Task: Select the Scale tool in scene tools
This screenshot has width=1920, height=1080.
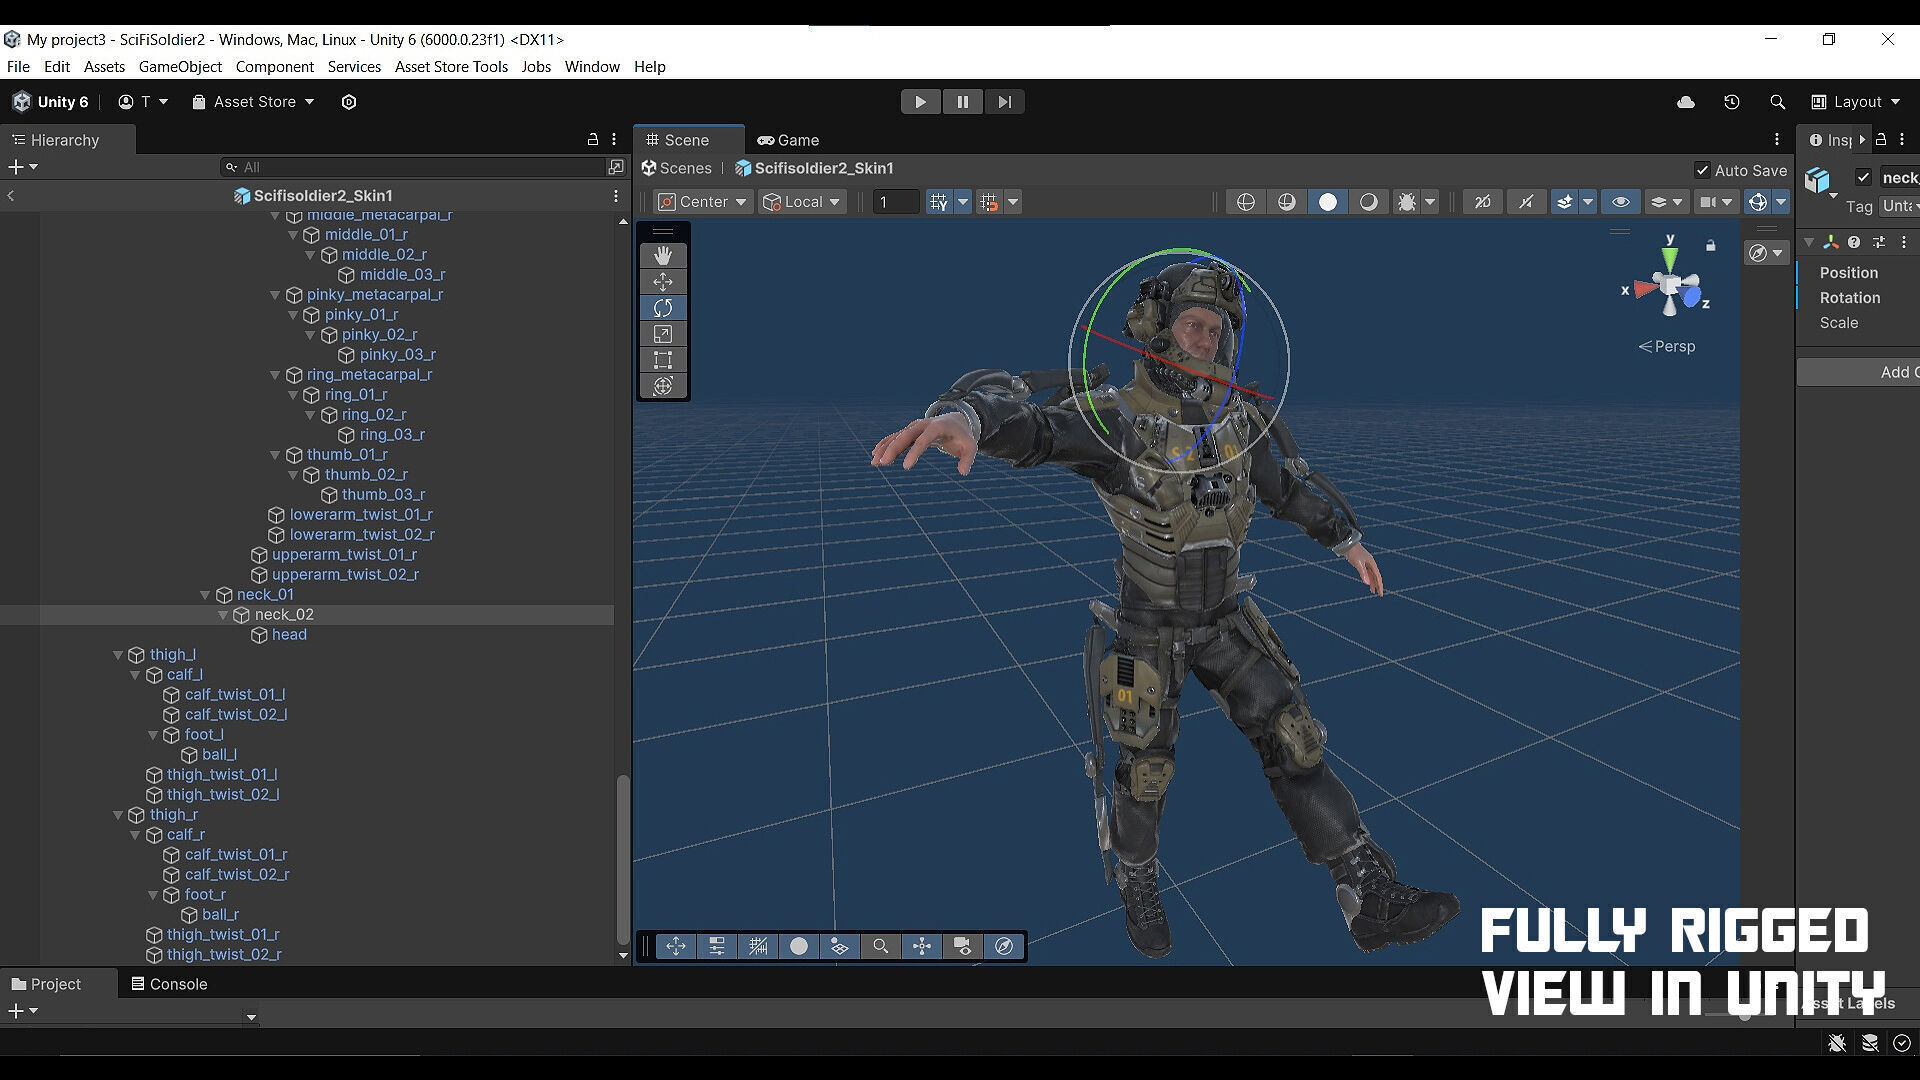Action: coord(663,334)
